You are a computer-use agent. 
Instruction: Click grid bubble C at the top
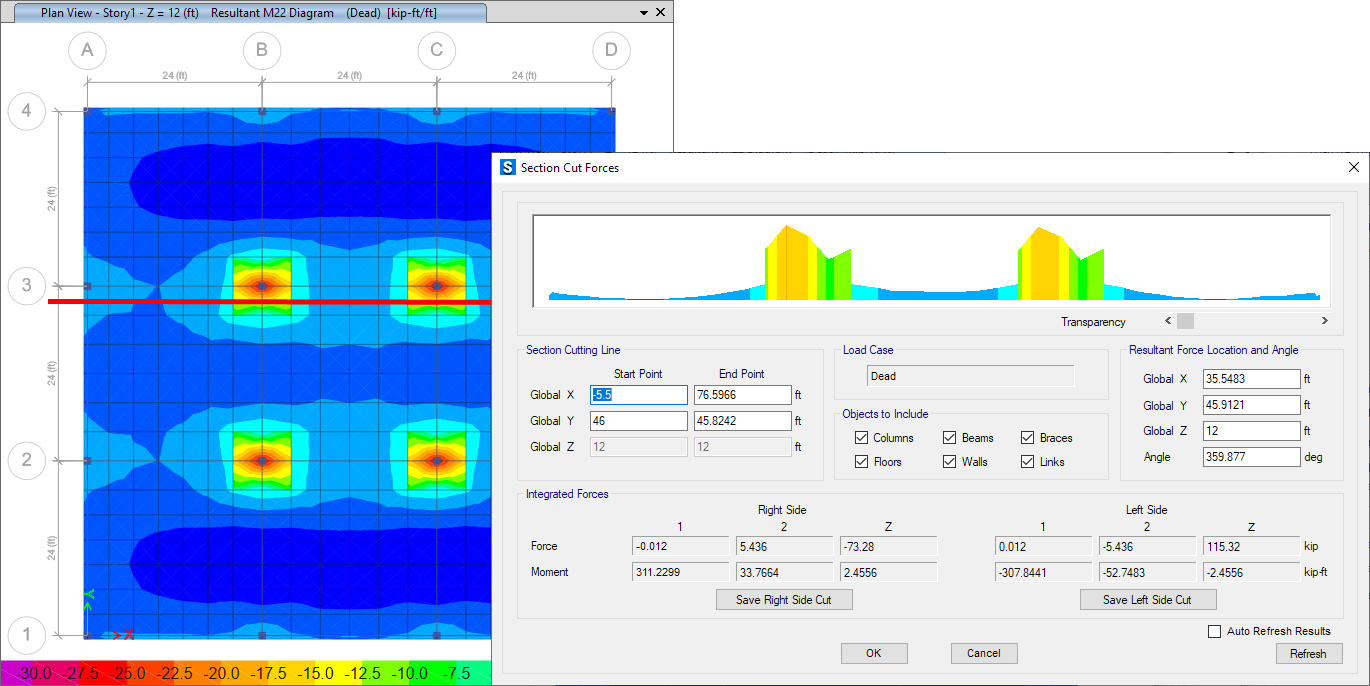[x=437, y=50]
